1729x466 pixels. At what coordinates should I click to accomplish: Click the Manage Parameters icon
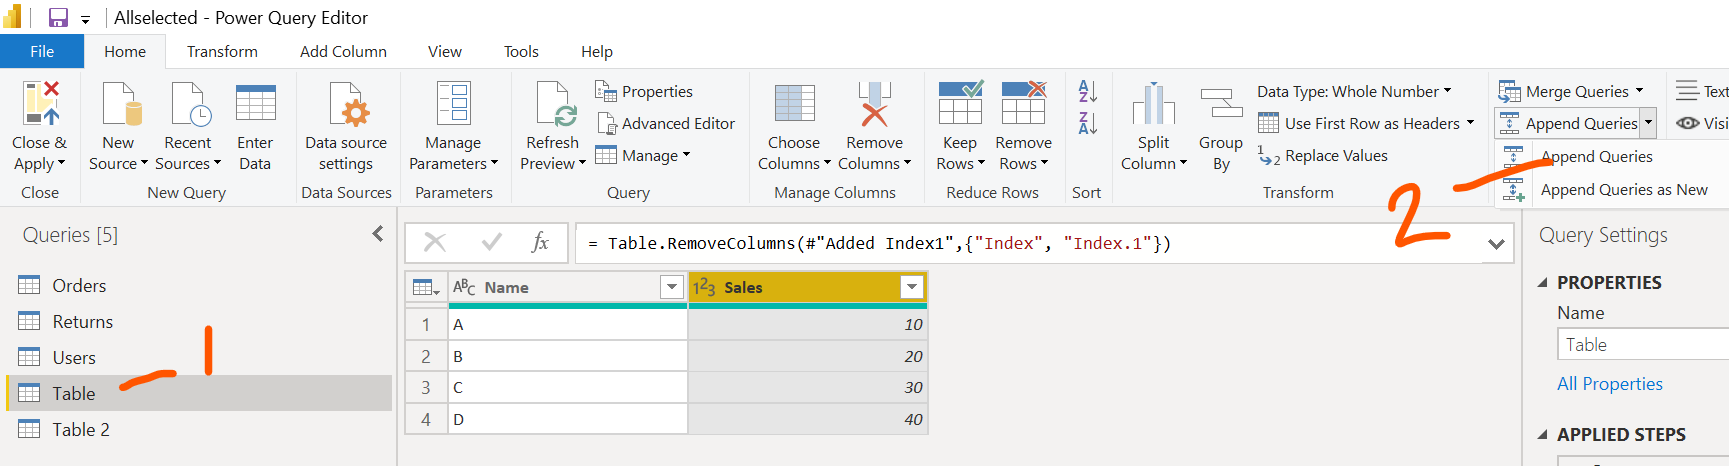coord(453,104)
